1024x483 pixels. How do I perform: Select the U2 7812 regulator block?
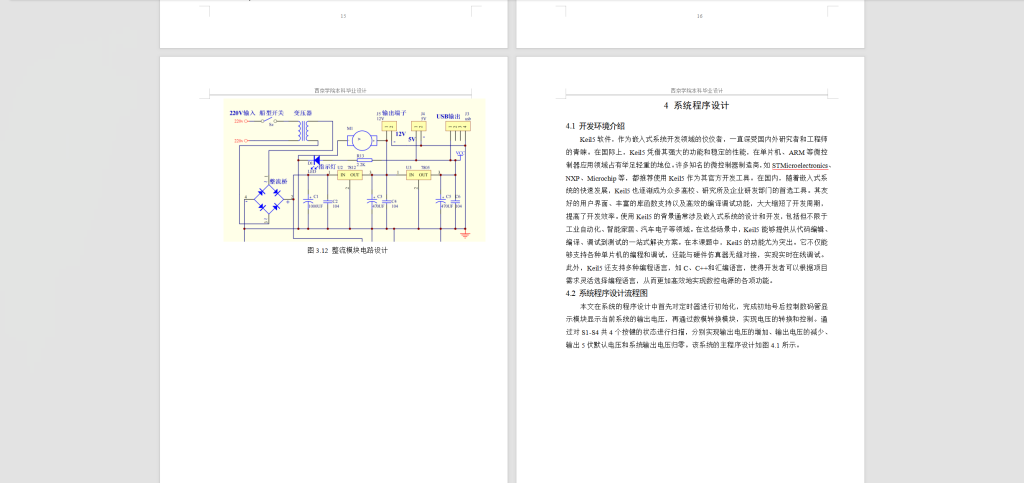click(x=350, y=175)
